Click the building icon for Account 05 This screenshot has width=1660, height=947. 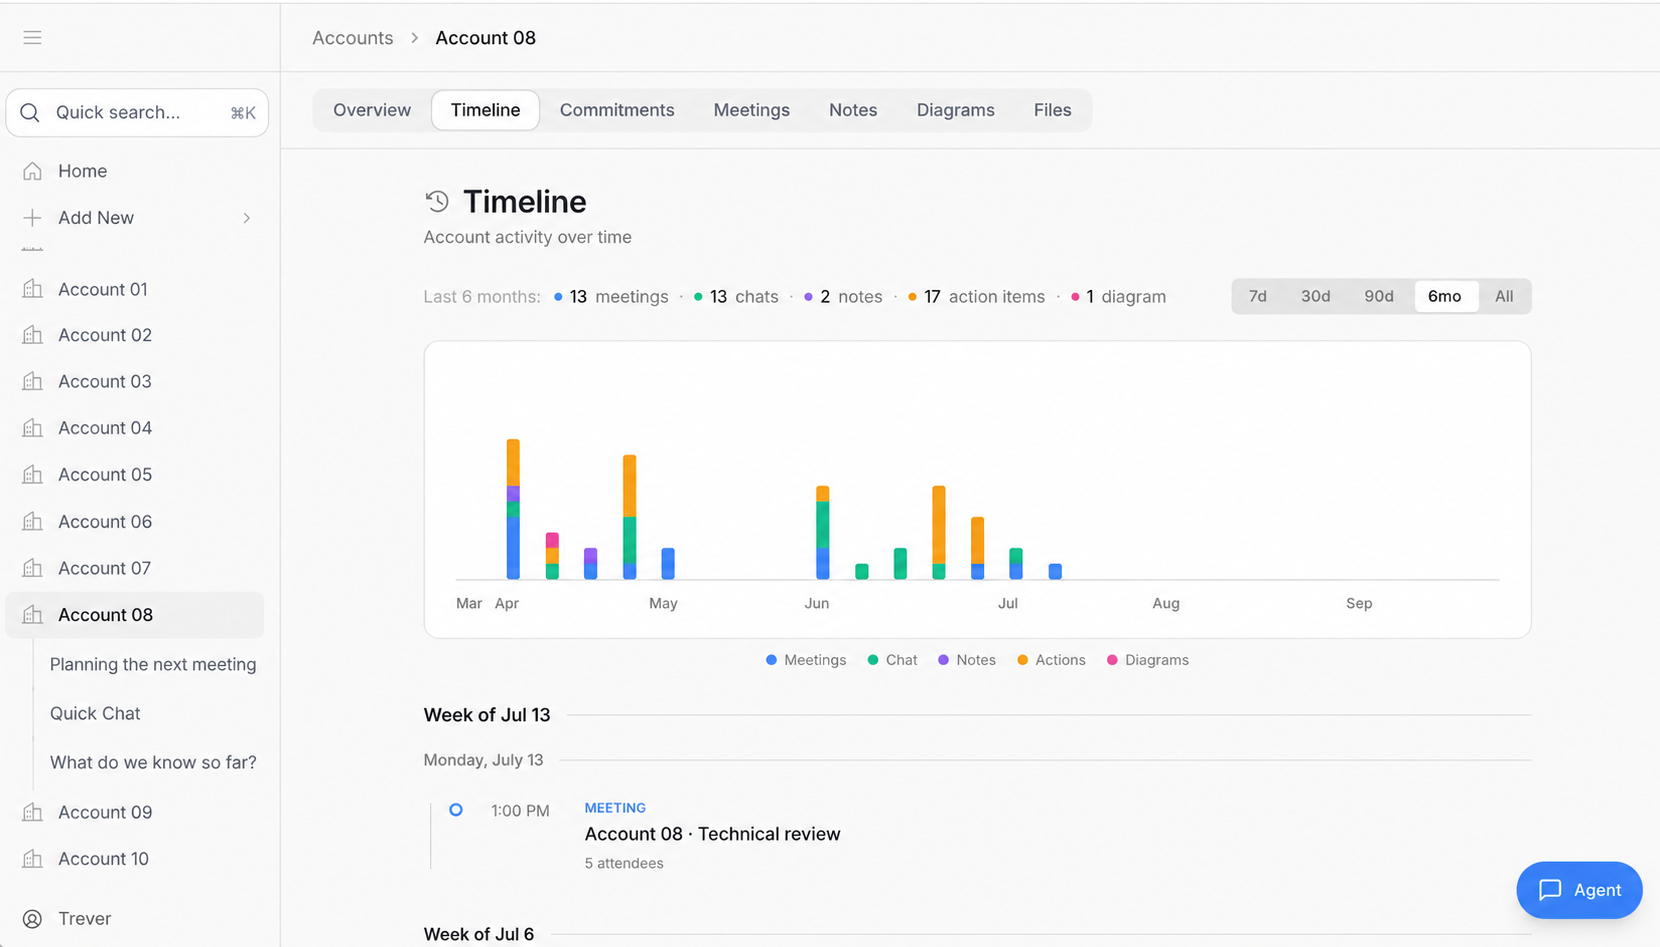pyautogui.click(x=32, y=475)
